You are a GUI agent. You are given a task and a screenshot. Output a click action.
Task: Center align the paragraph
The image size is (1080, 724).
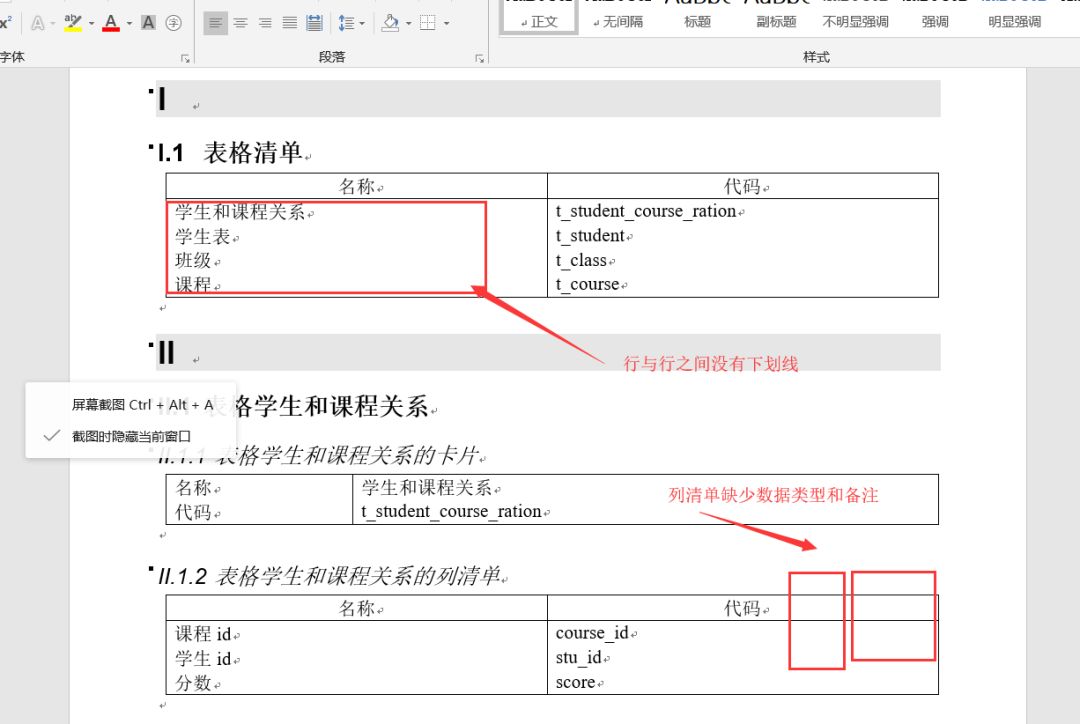[240, 23]
